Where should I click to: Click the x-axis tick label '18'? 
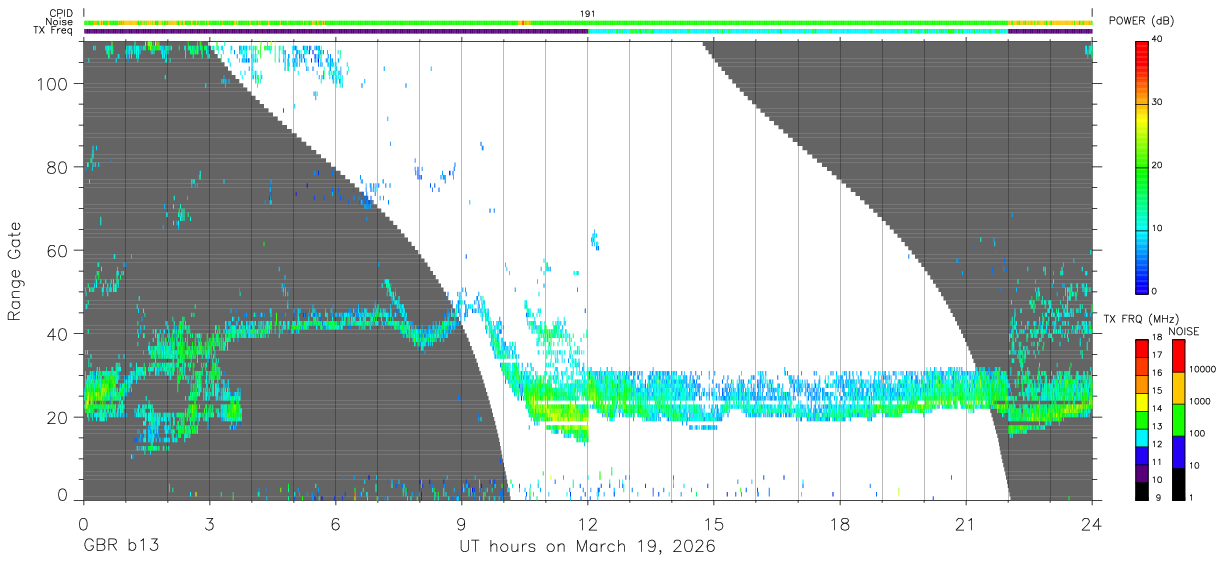coord(840,523)
